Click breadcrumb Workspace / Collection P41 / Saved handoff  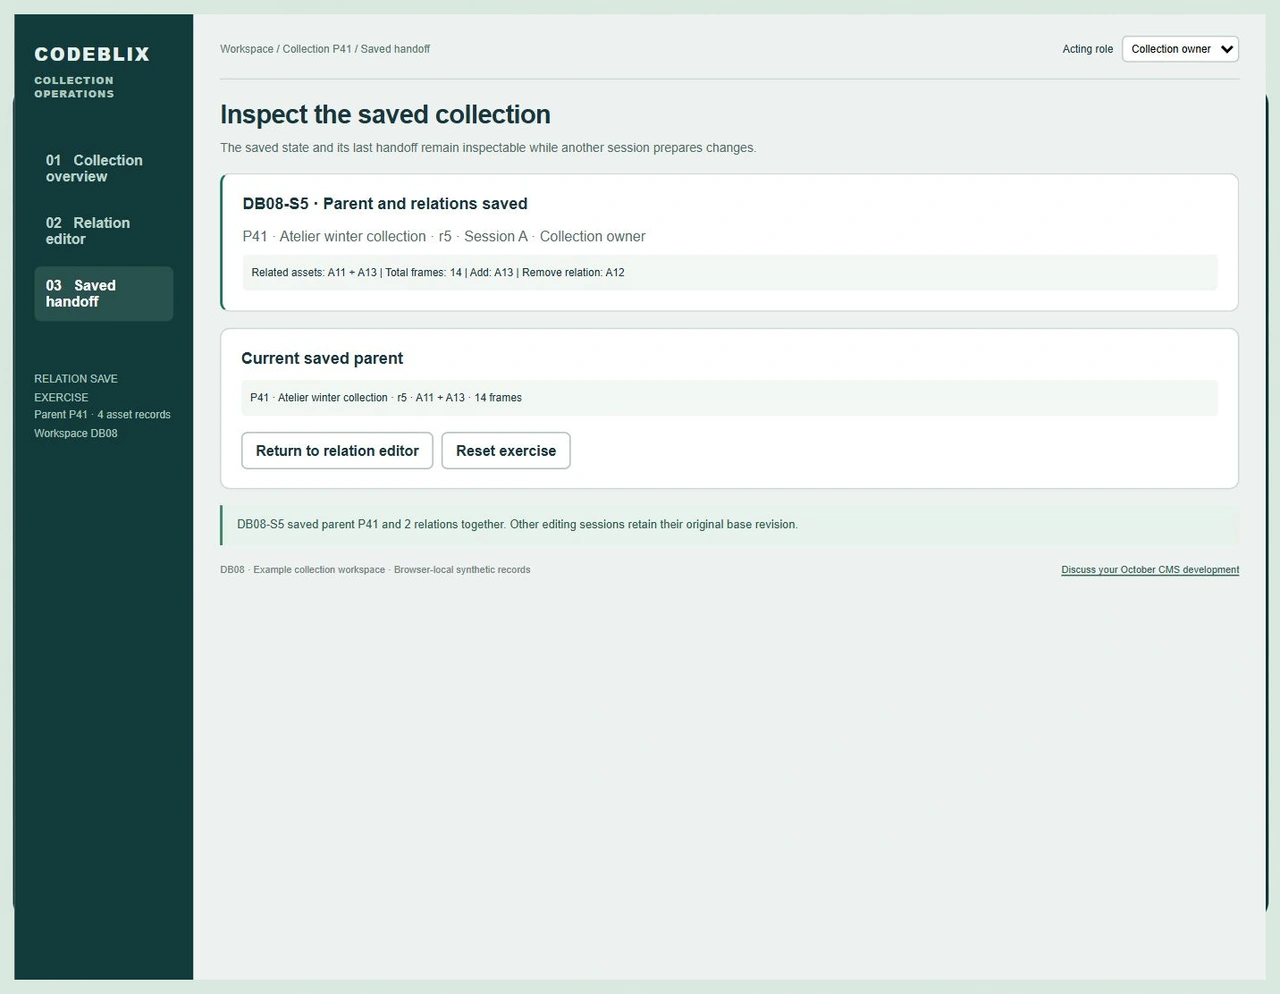pos(325,49)
